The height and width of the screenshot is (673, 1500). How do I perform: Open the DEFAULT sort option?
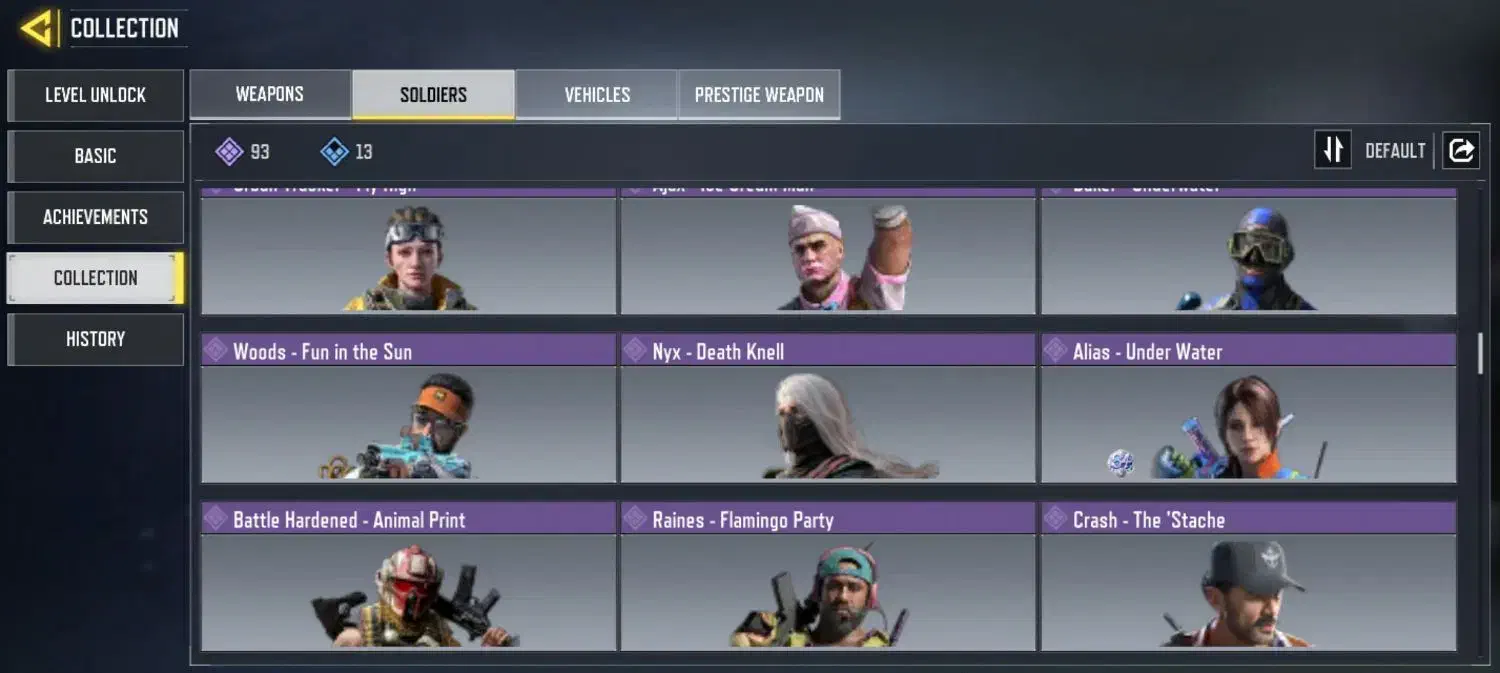tap(1395, 151)
